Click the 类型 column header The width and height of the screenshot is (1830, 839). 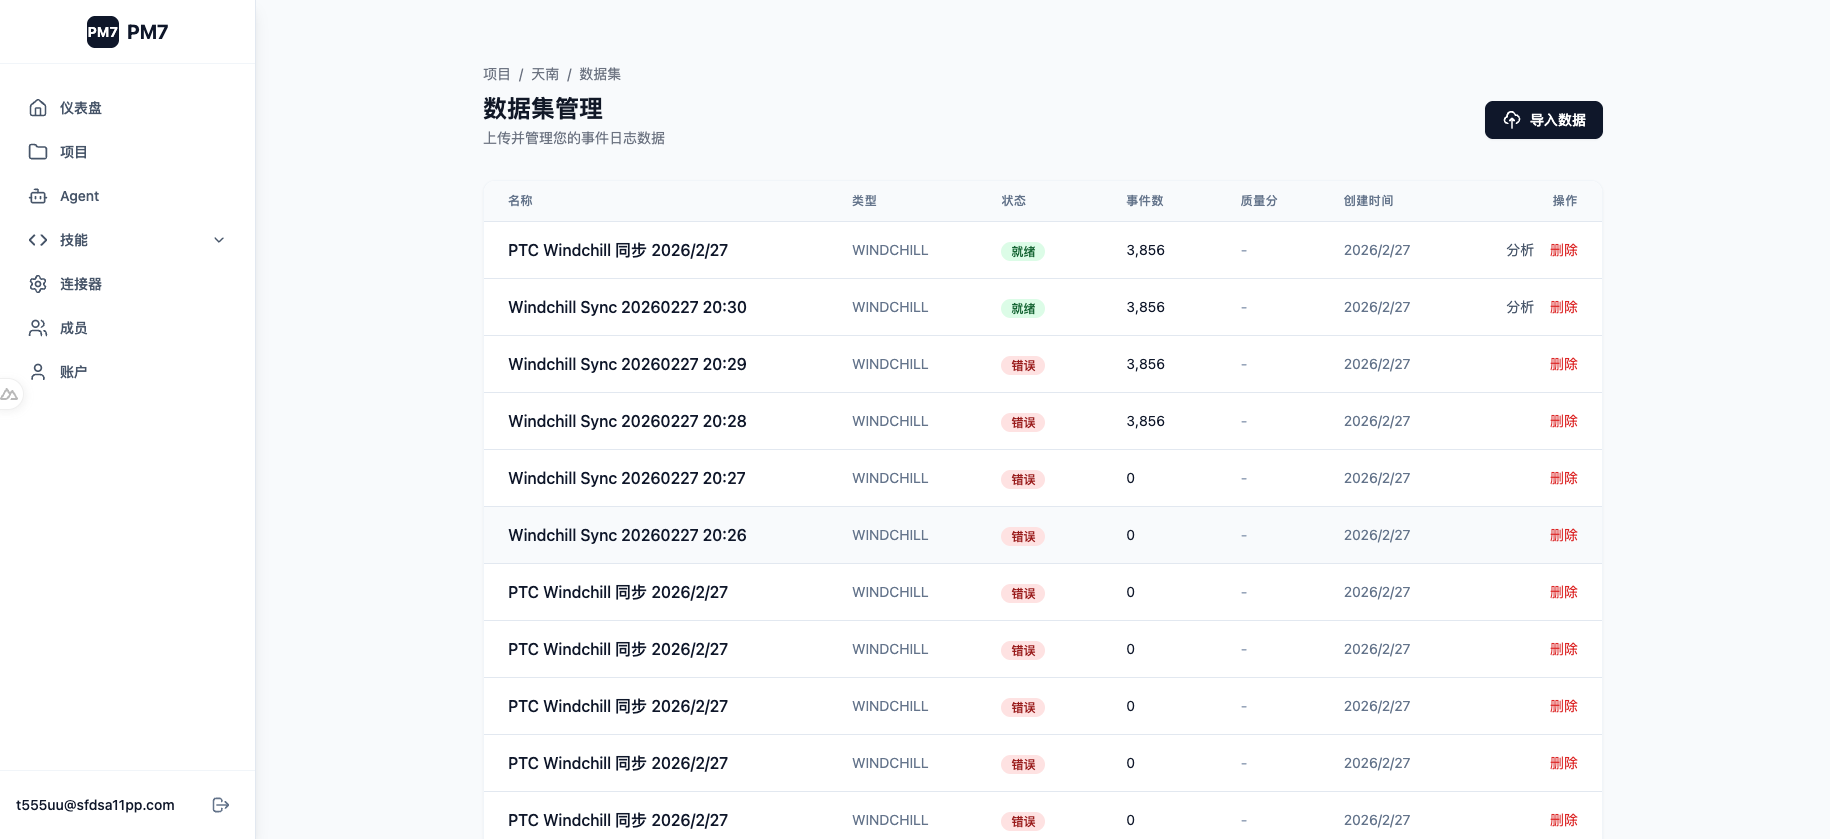pyautogui.click(x=864, y=201)
